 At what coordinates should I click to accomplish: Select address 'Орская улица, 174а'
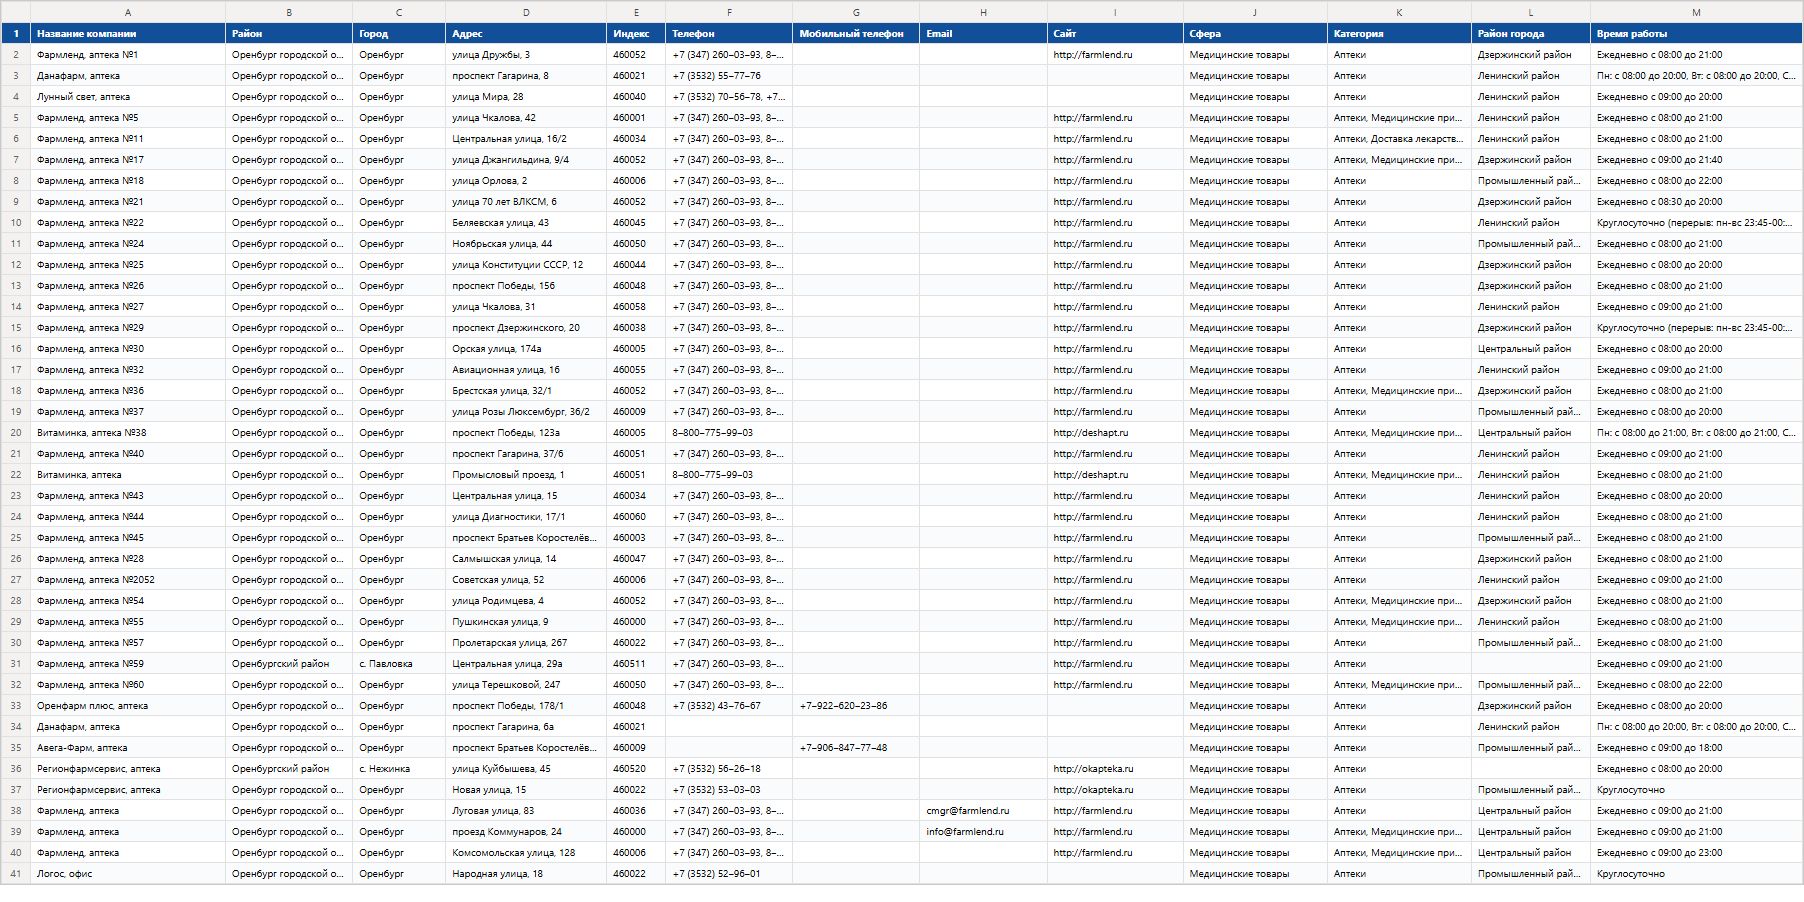[x=526, y=349]
